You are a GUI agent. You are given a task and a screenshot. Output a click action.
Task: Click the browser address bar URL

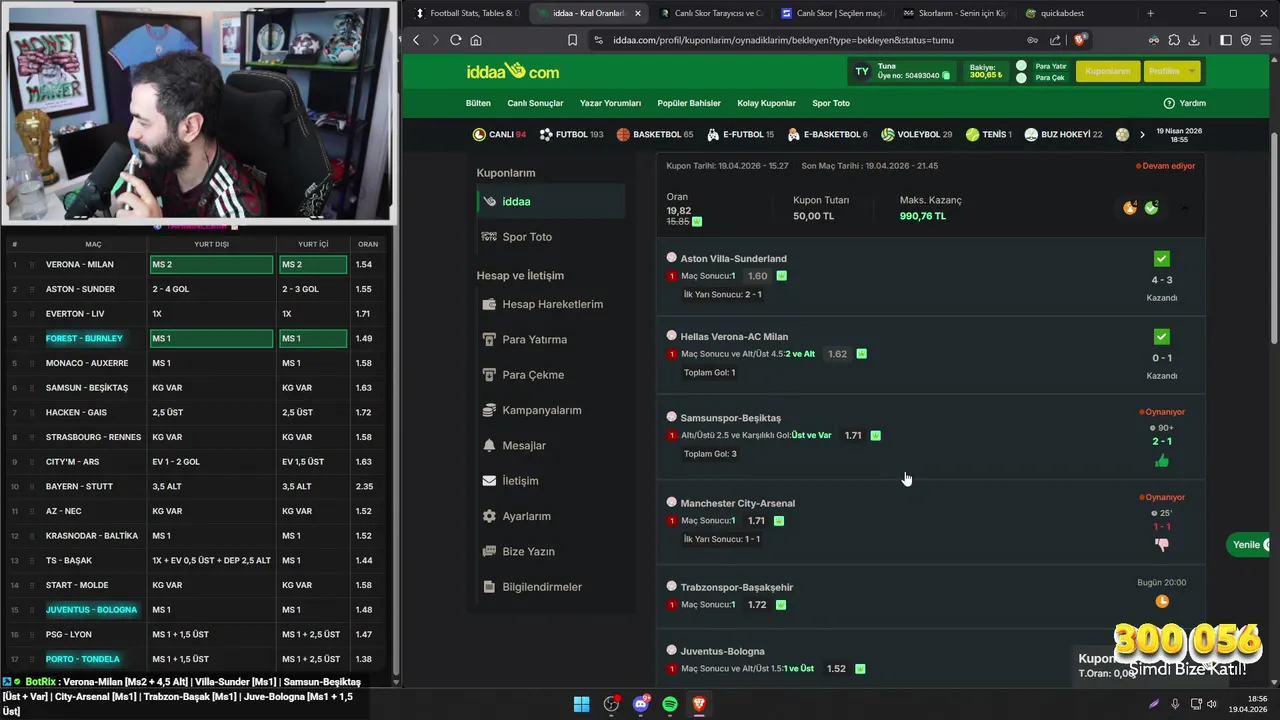[x=783, y=40]
